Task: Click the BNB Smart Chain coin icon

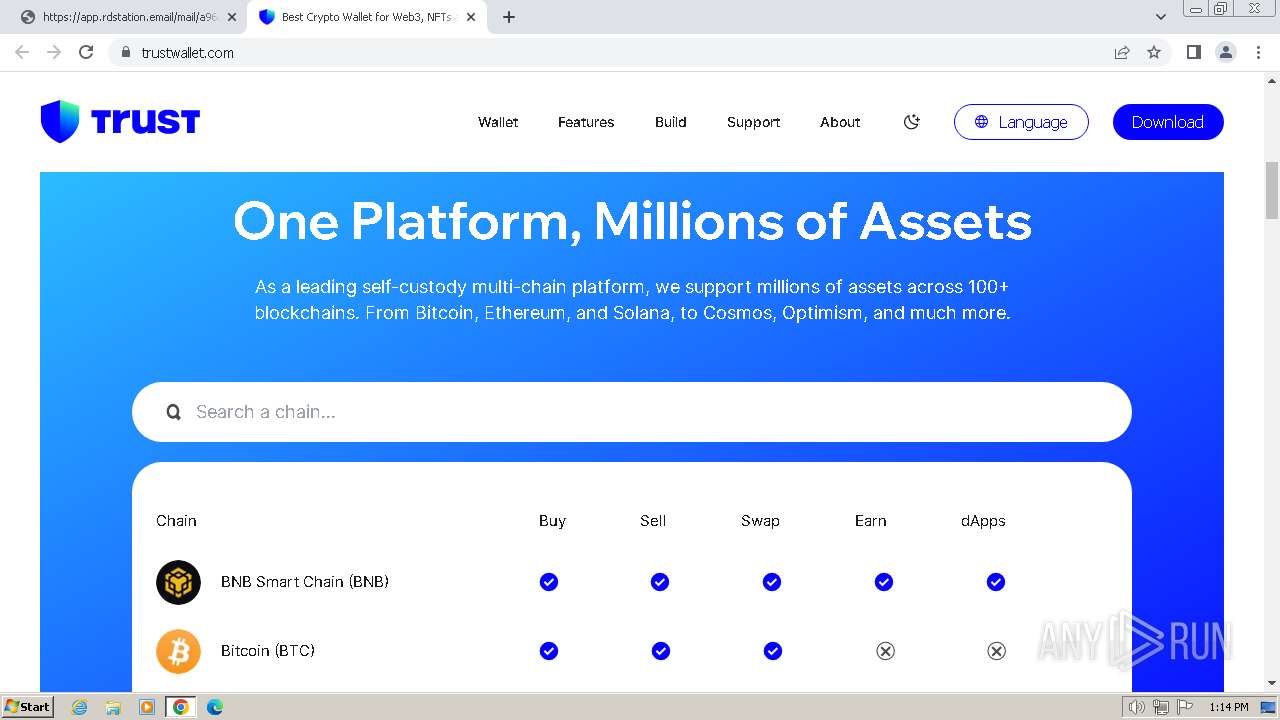Action: 178,582
